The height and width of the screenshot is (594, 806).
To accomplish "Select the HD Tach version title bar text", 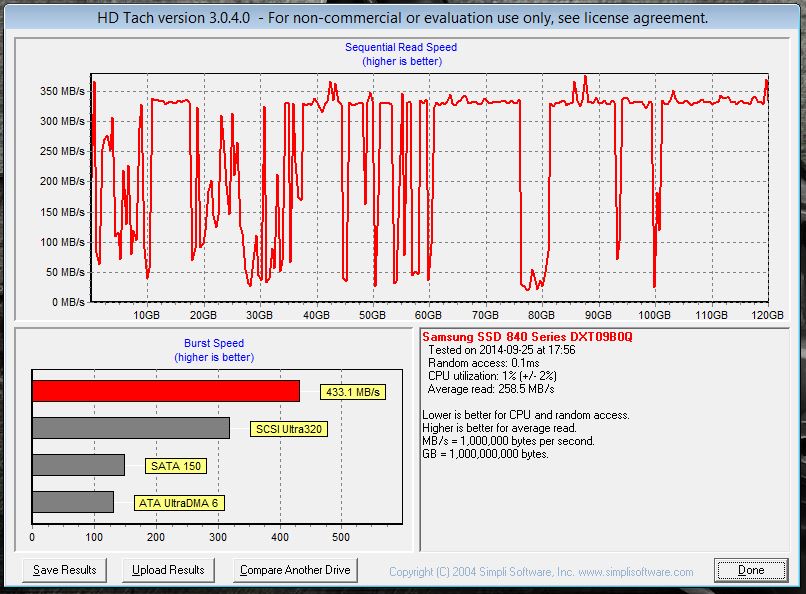I will coord(402,18).
